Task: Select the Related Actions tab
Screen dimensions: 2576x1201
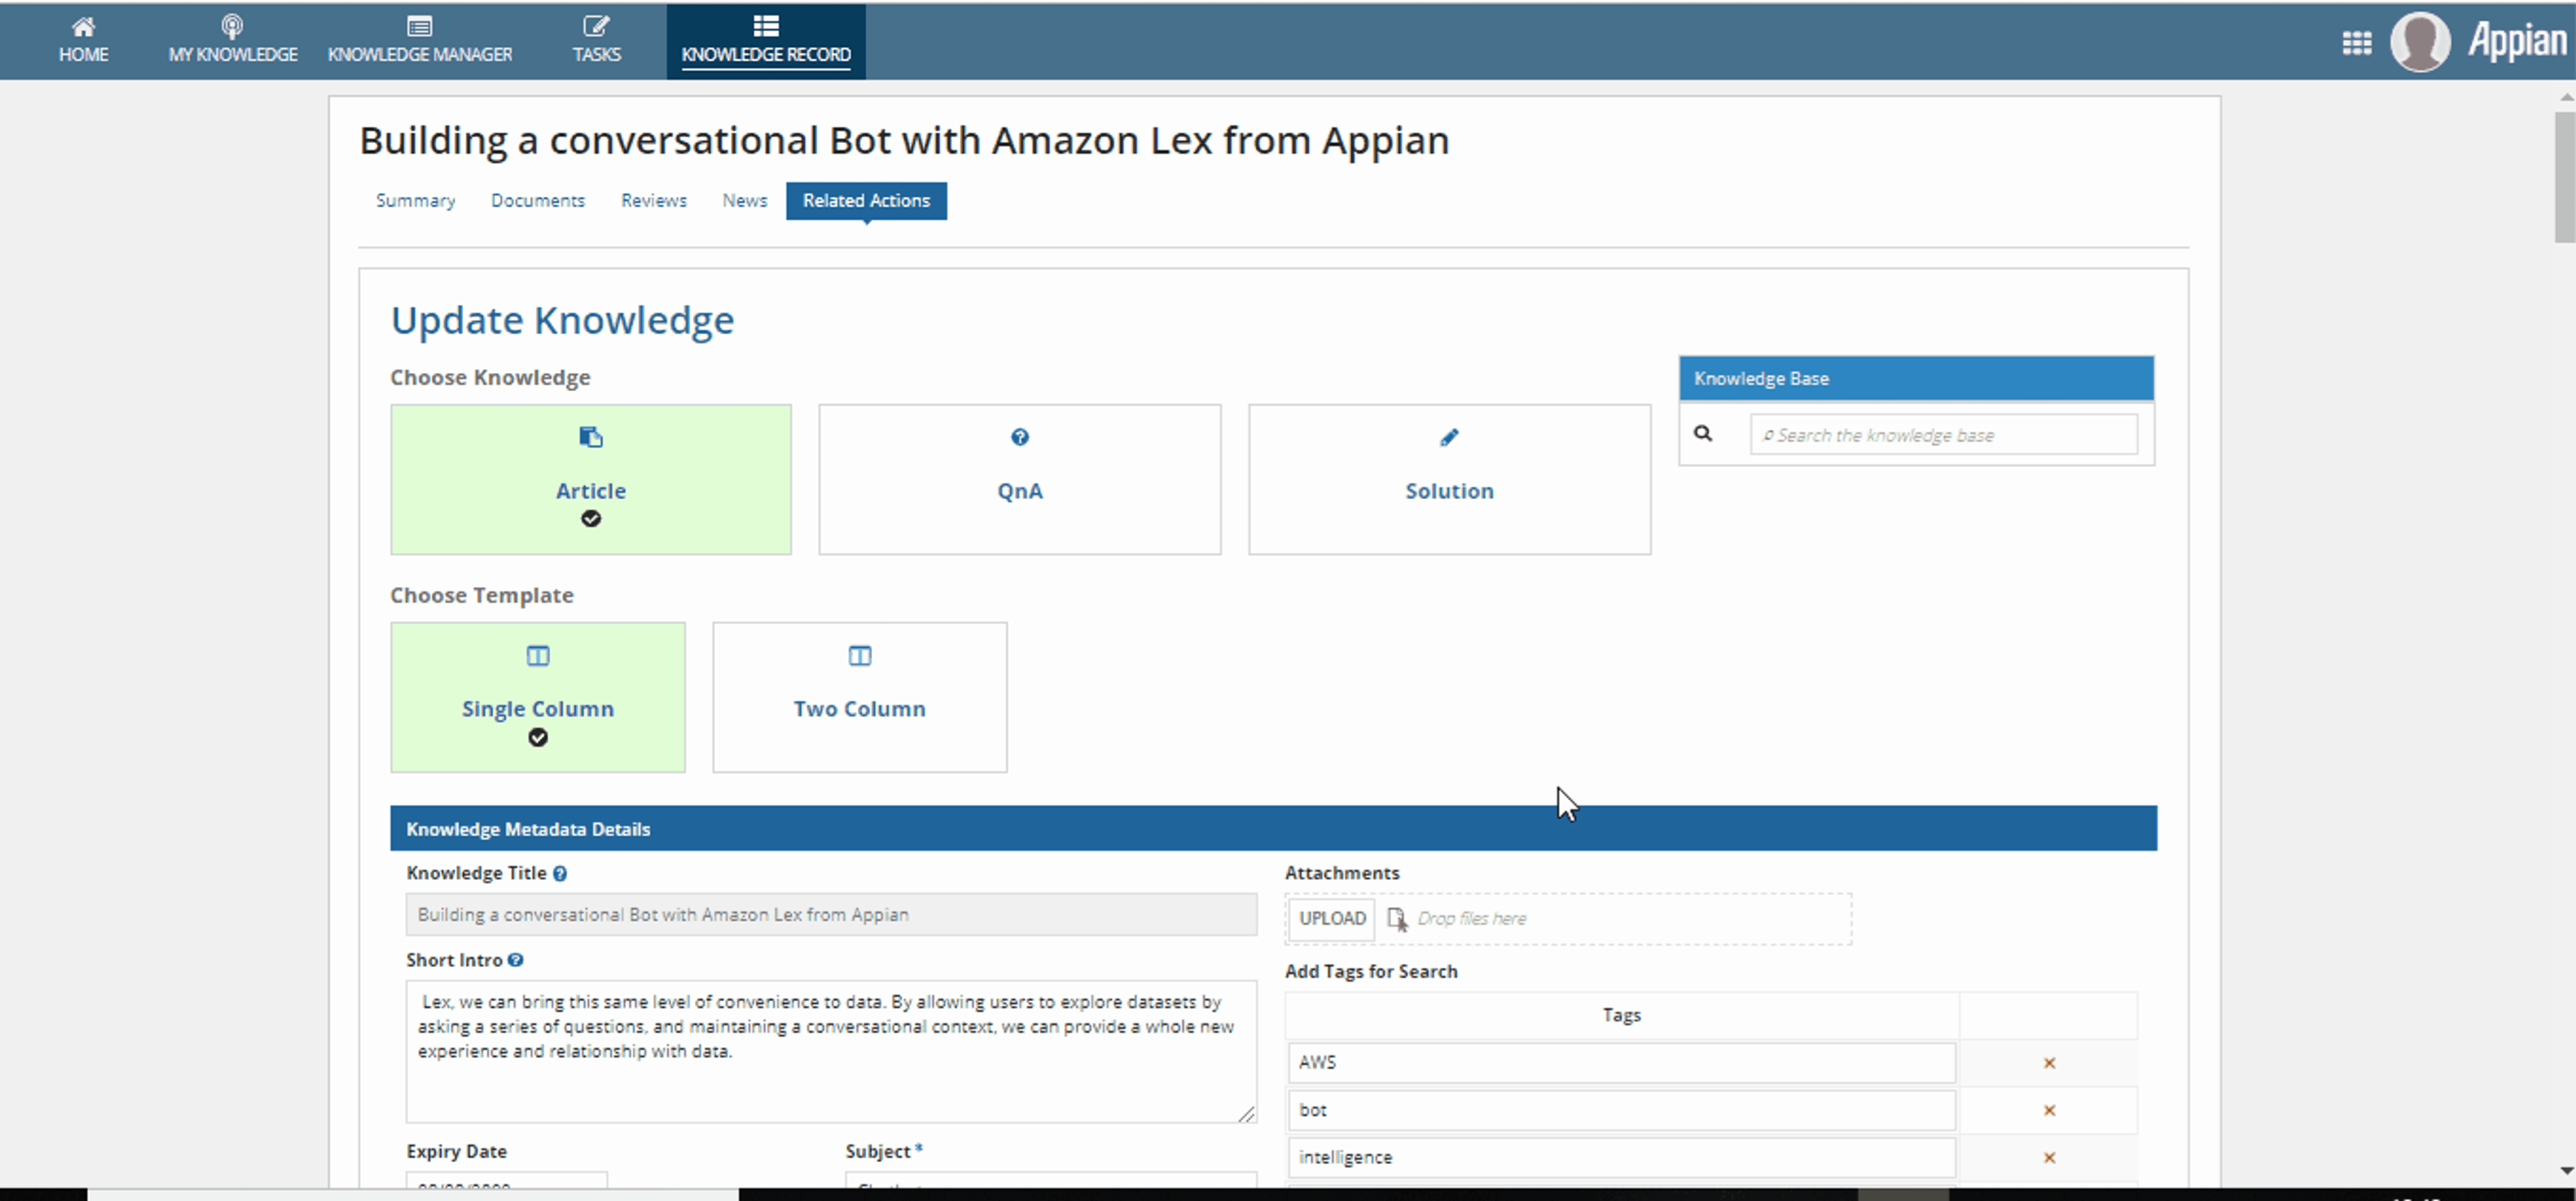Action: coord(866,200)
